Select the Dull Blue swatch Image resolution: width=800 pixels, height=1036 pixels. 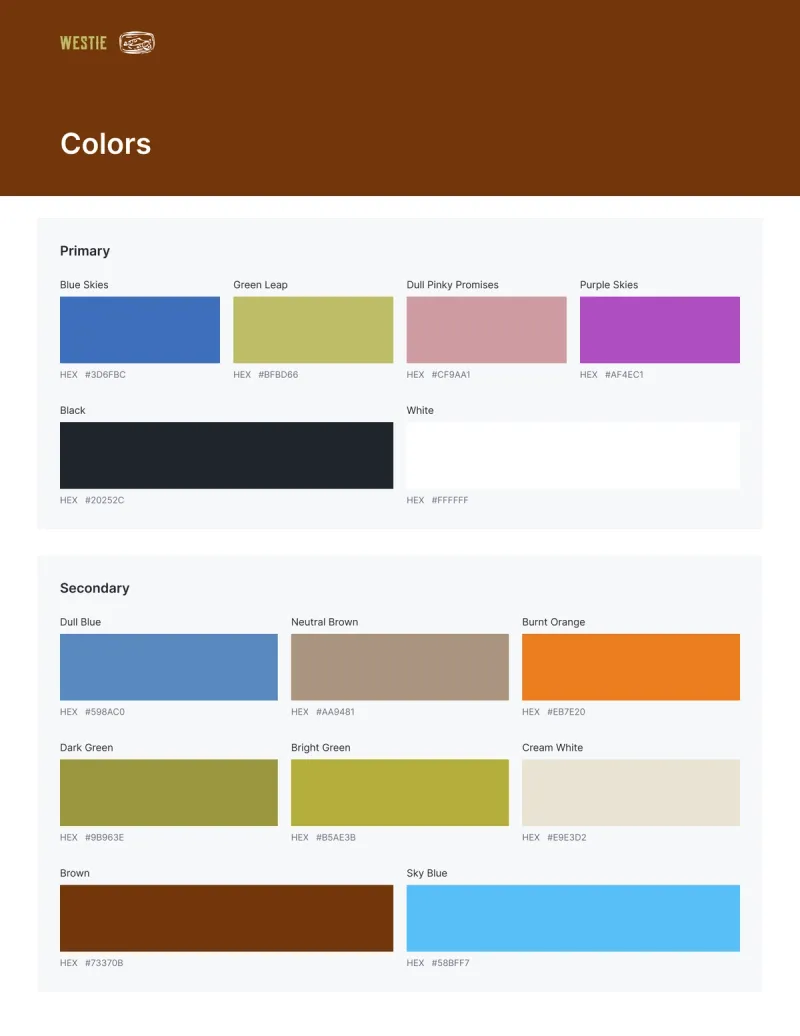169,667
